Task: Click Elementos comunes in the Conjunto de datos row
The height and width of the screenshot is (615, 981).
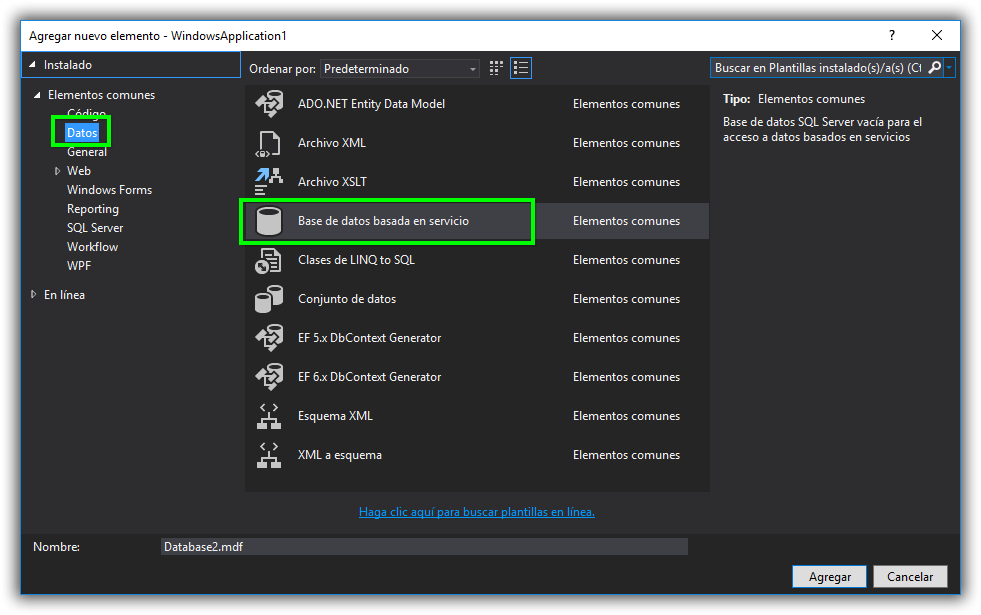Action: tap(626, 299)
